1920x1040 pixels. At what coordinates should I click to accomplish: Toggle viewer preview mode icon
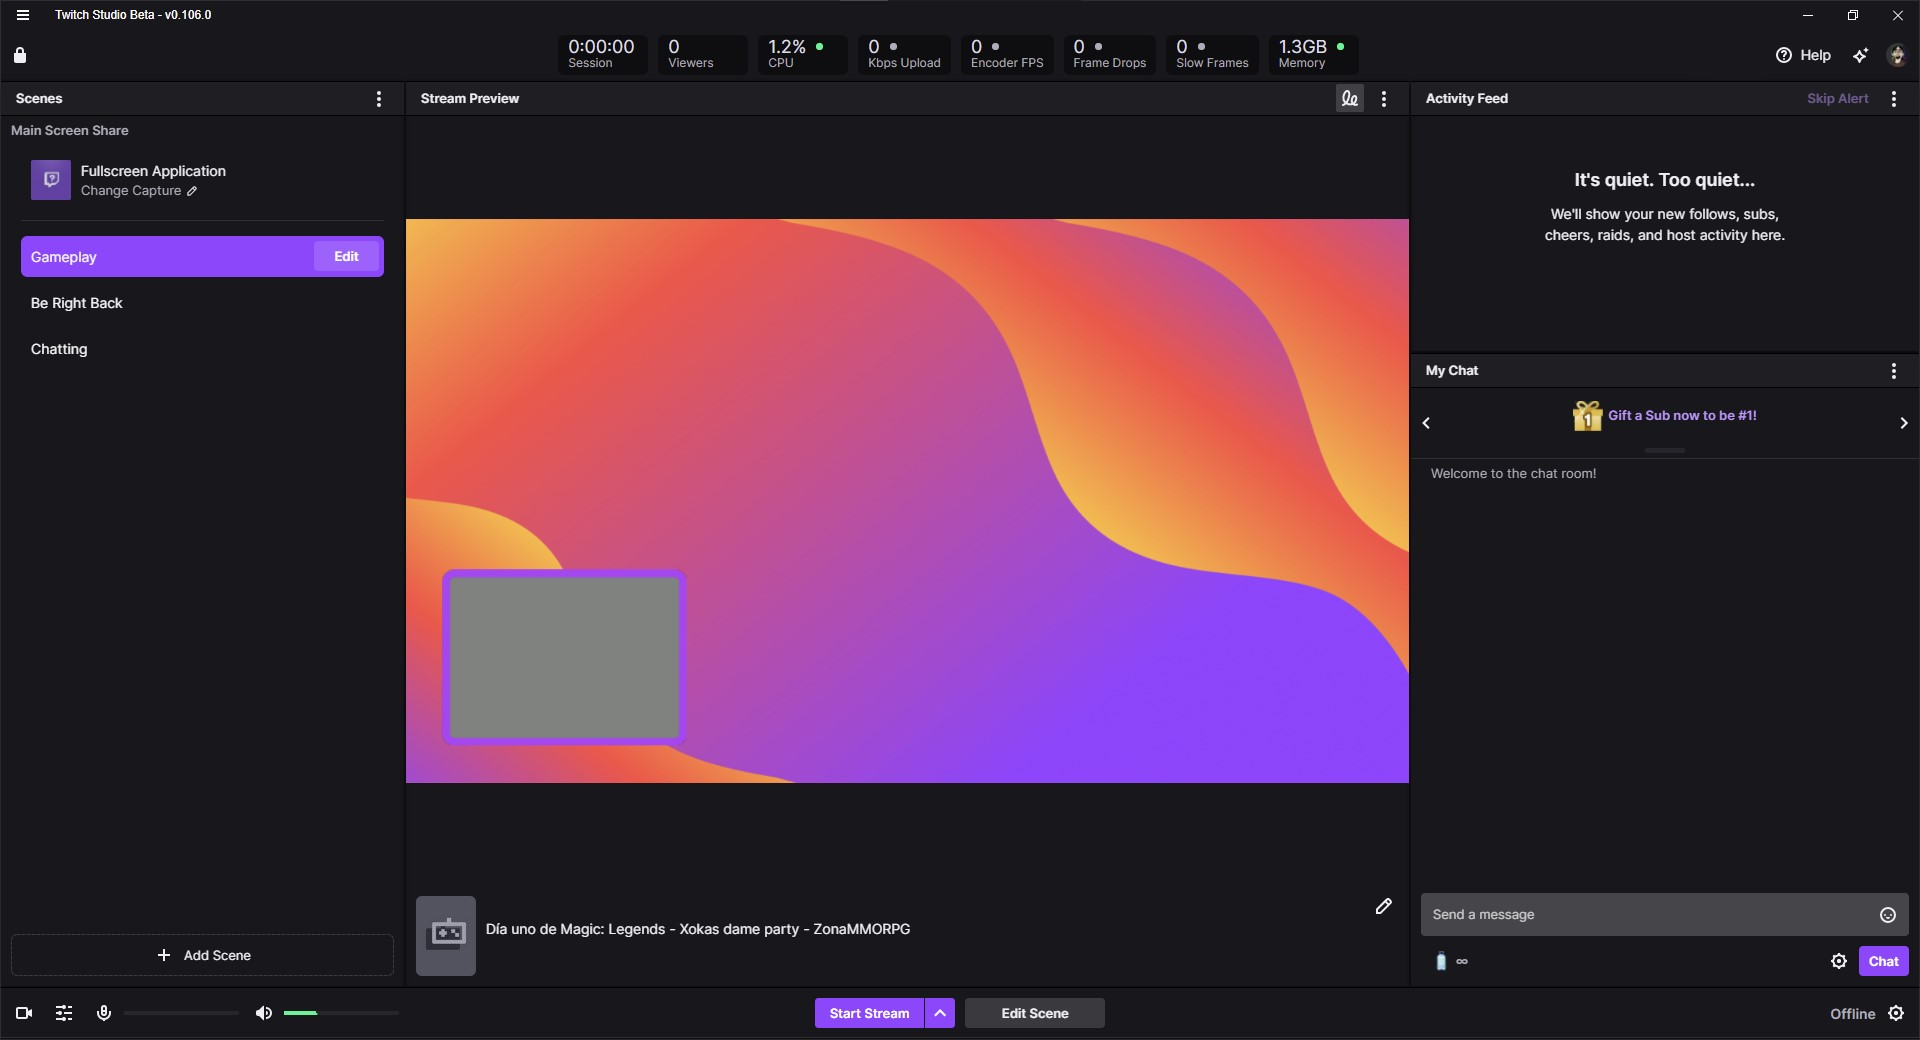(x=1349, y=98)
